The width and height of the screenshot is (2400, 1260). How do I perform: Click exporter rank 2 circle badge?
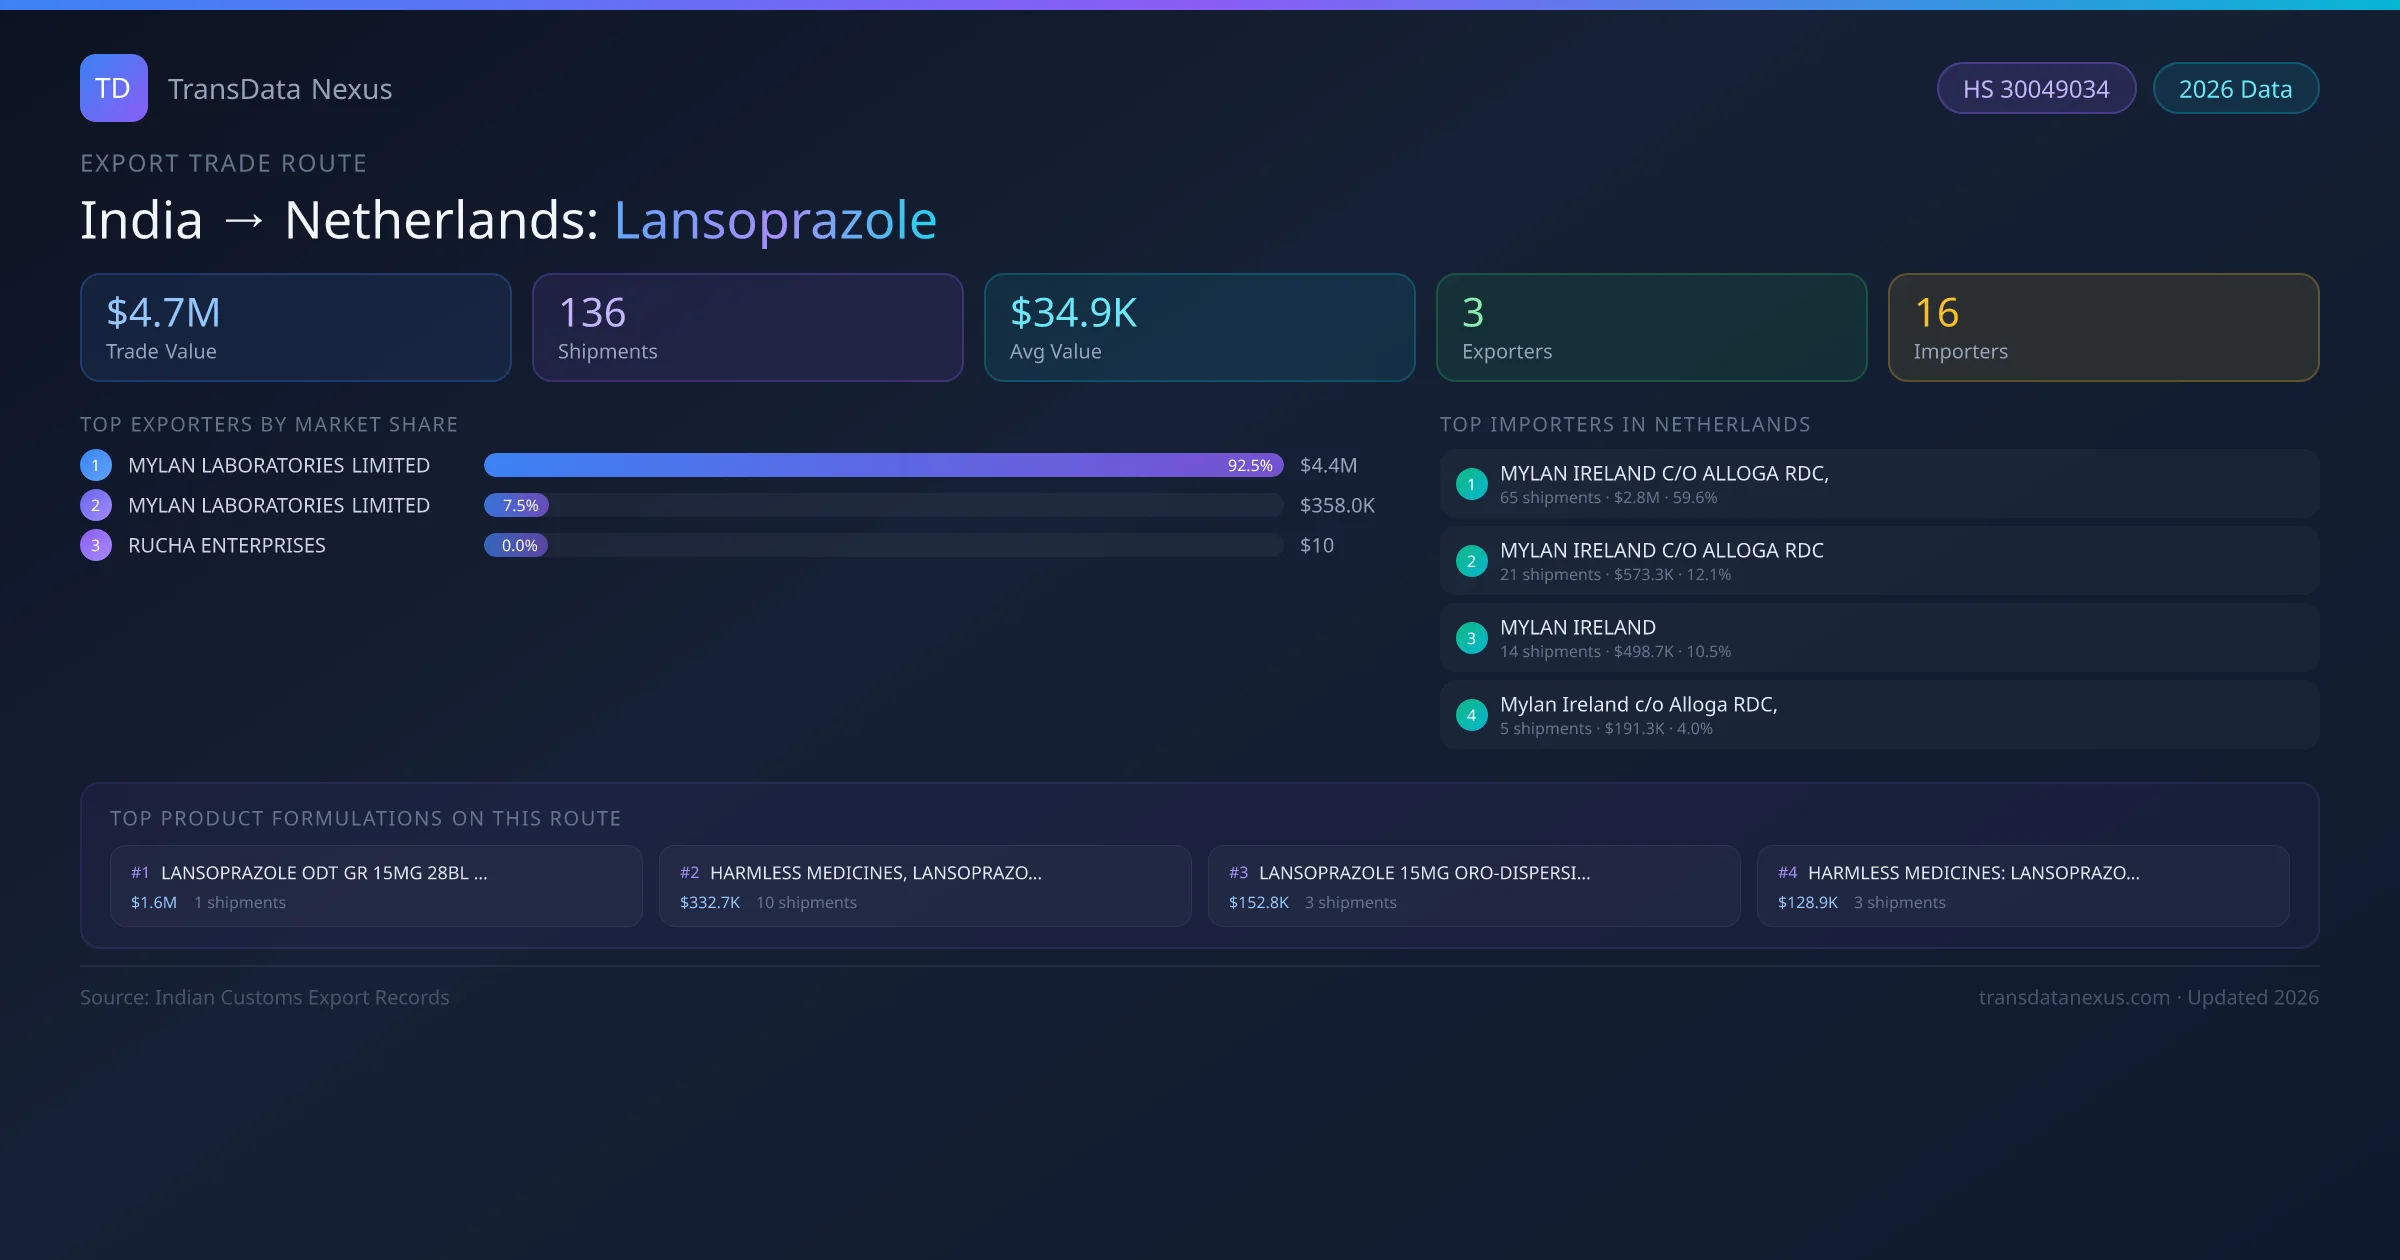point(96,505)
